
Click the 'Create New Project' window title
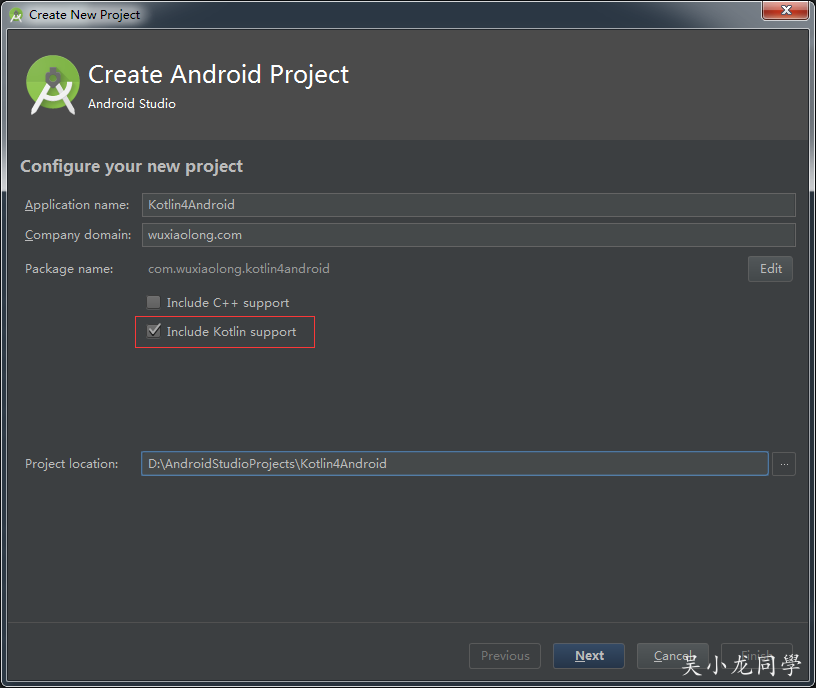point(84,15)
